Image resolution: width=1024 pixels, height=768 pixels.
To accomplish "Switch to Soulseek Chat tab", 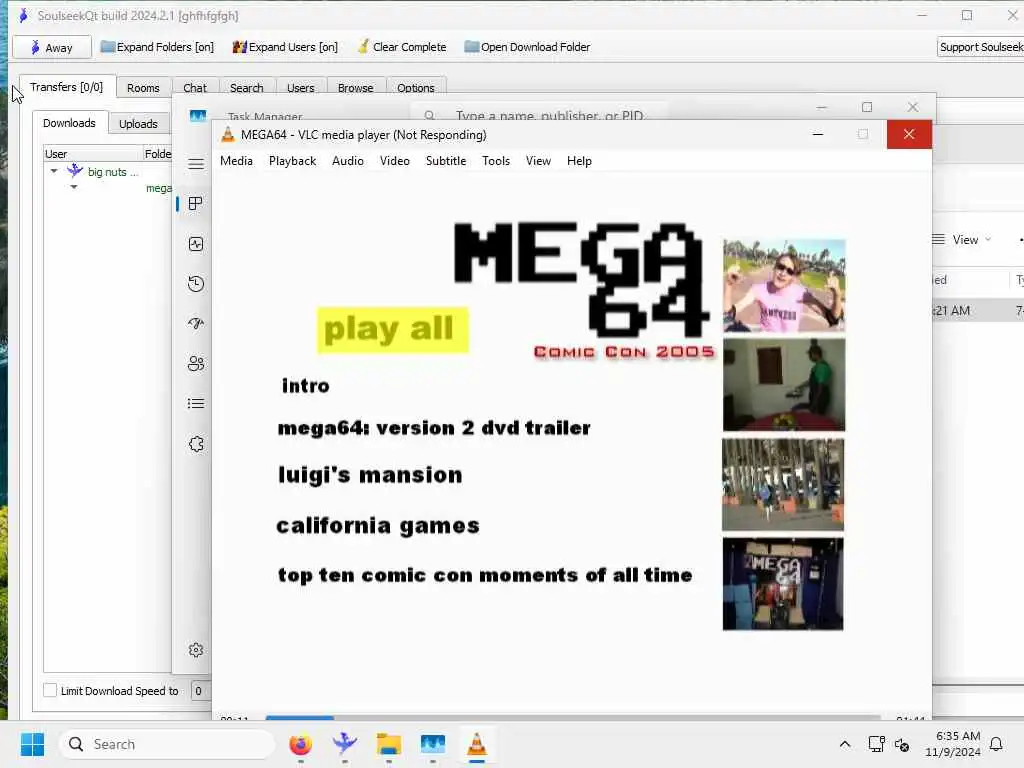I will click(195, 88).
